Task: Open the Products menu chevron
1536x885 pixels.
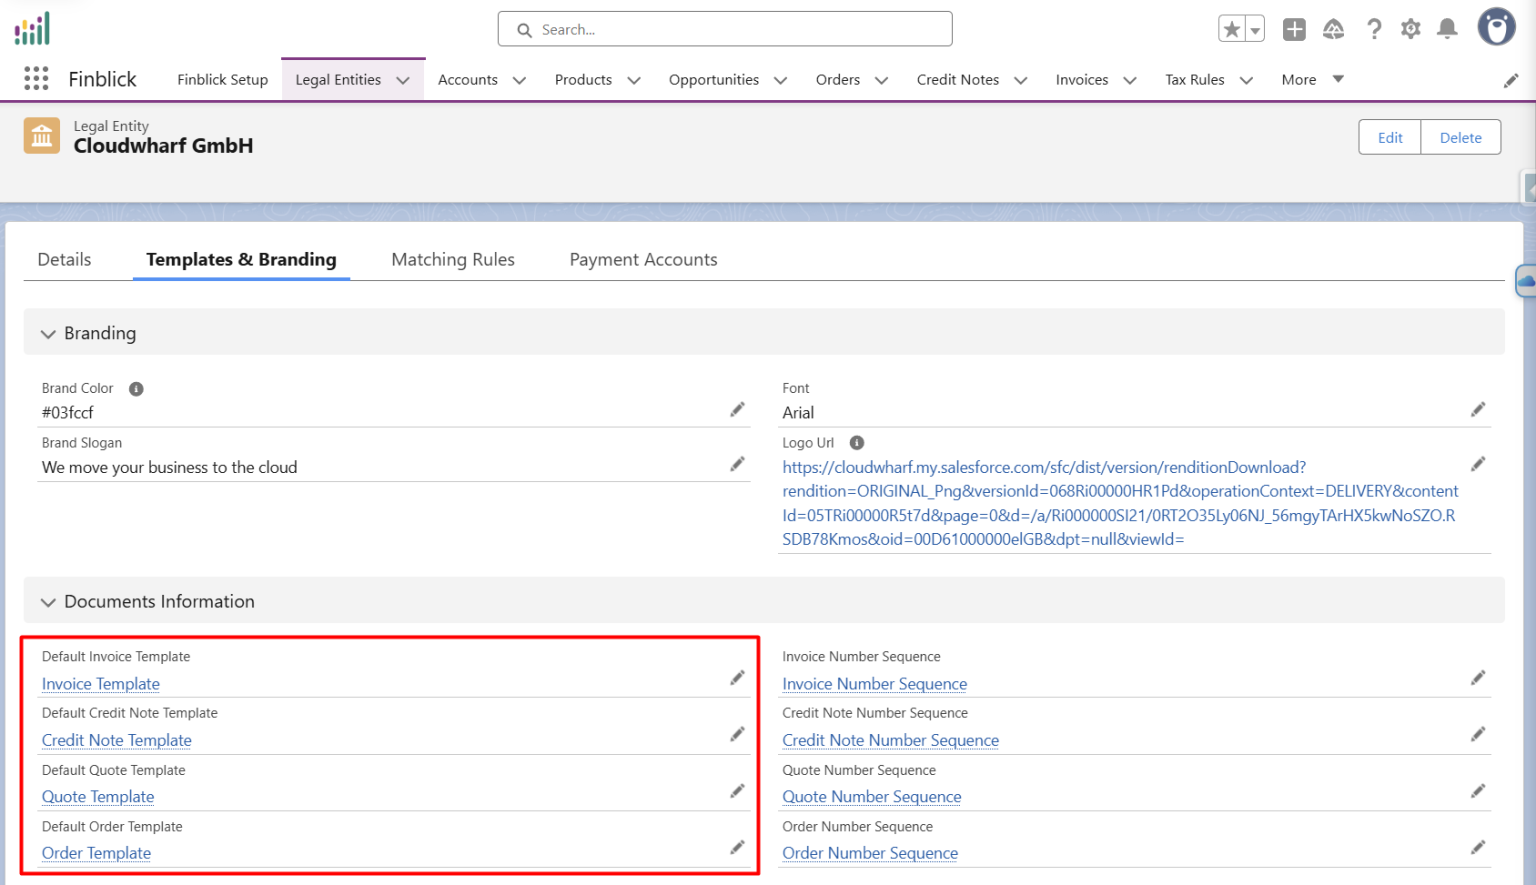Action: click(634, 80)
